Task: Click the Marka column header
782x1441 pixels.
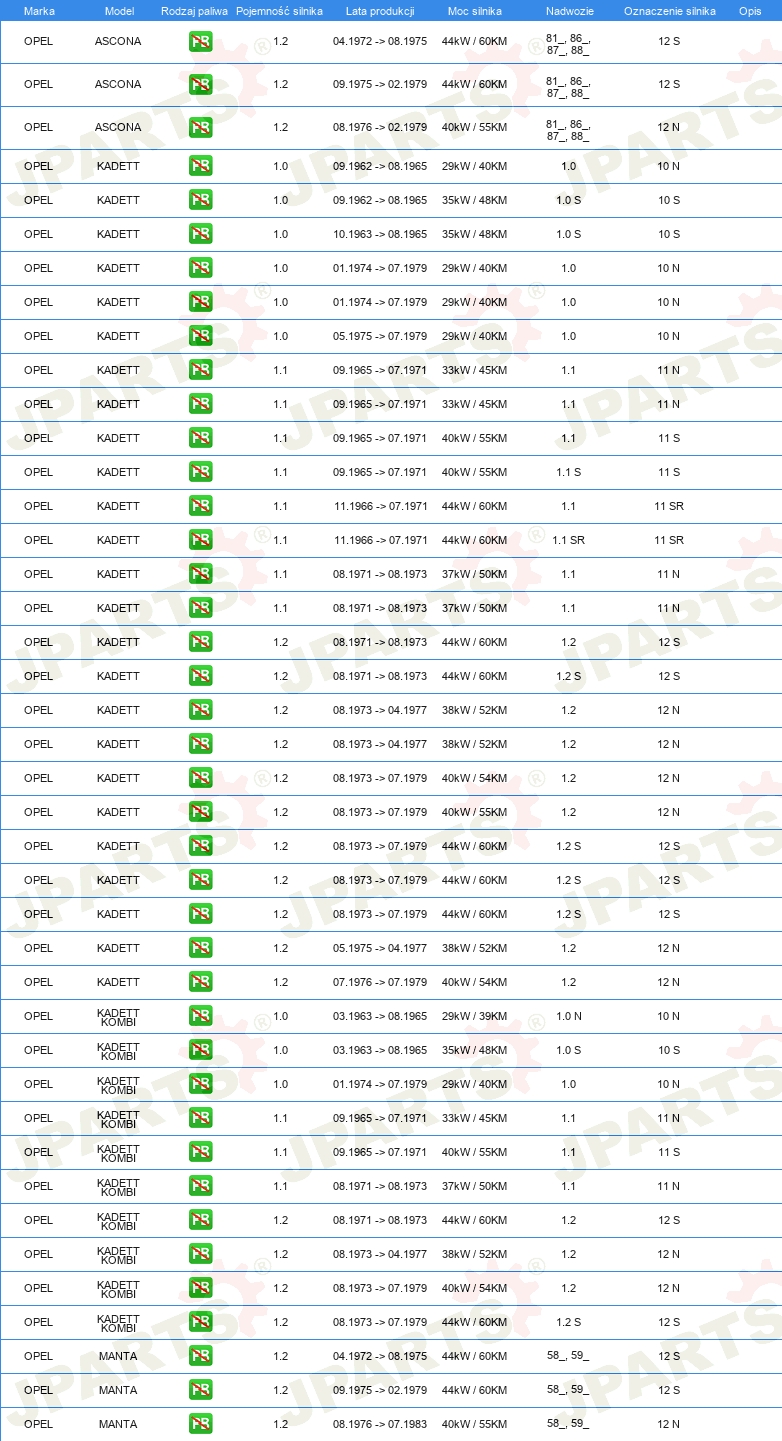Action: 39,11
